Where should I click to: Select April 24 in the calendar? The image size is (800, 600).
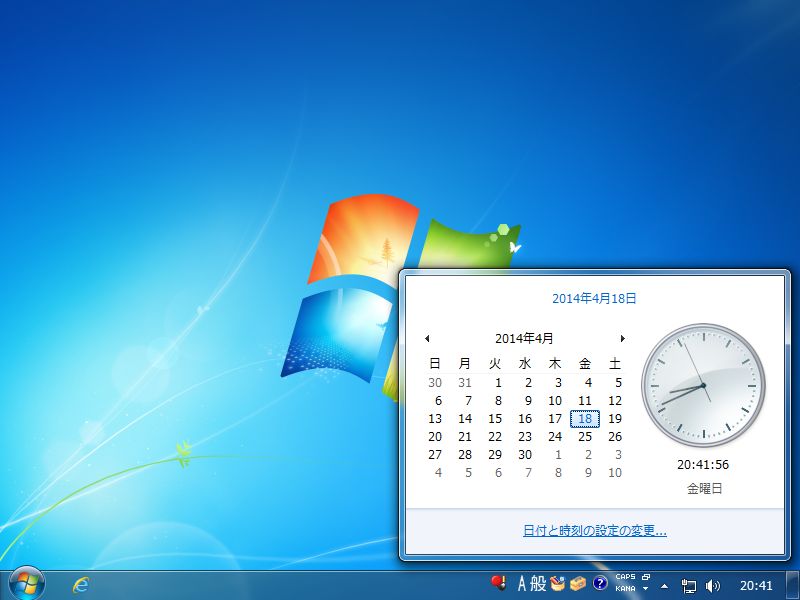555,437
